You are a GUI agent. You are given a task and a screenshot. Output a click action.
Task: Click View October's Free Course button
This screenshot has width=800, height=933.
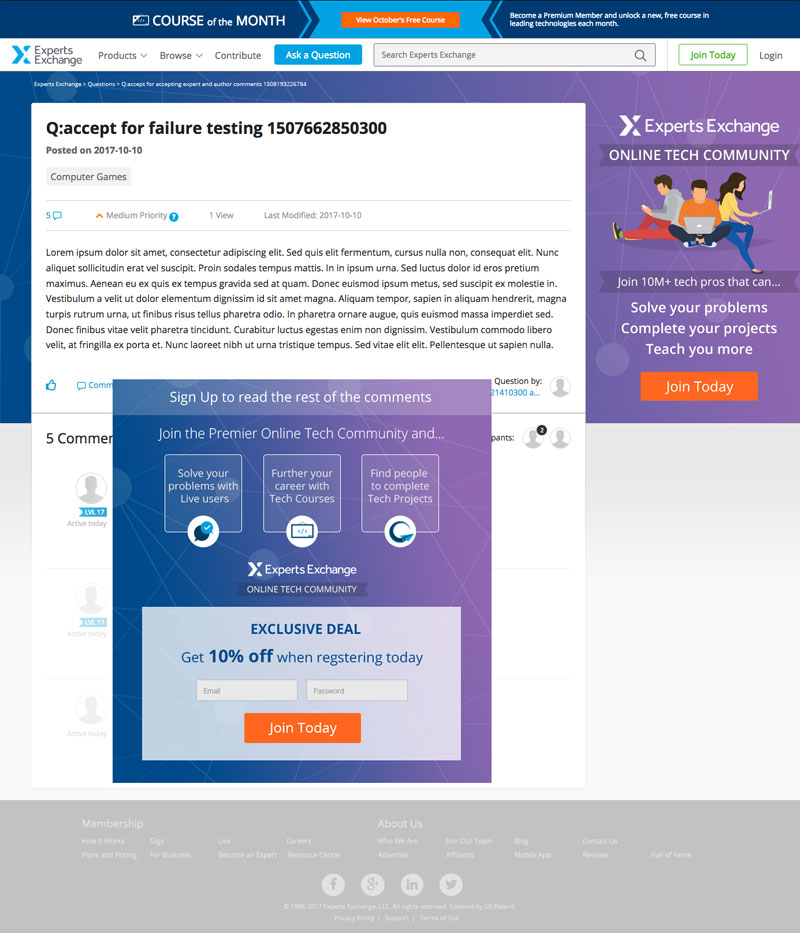[400, 20]
